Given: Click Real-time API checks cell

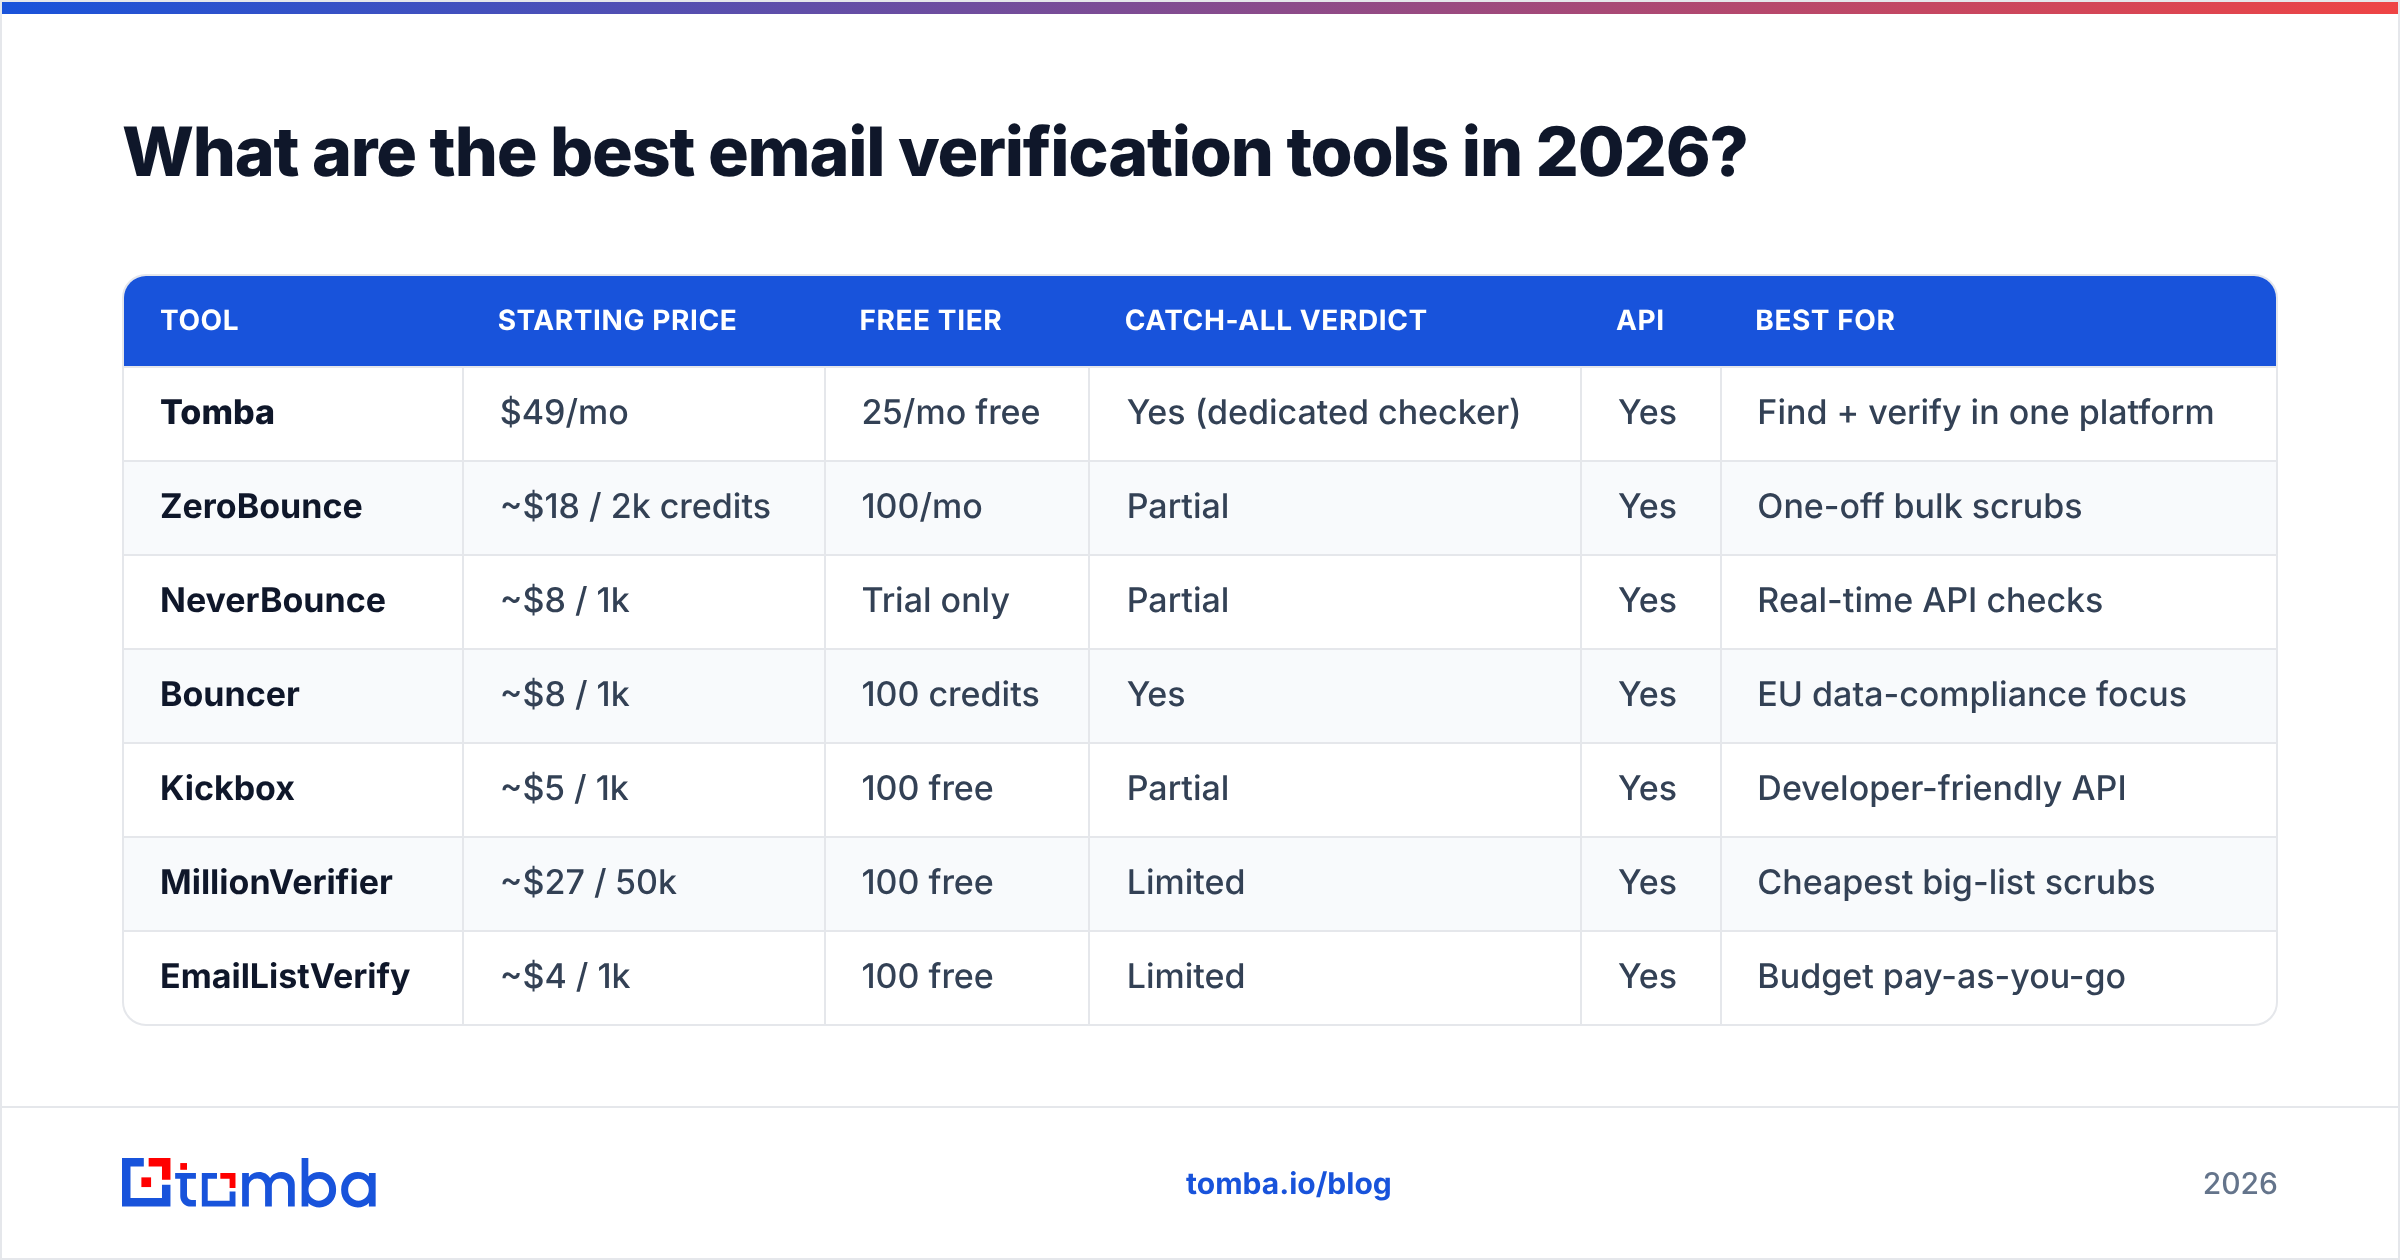Looking at the screenshot, I should 1999,601.
